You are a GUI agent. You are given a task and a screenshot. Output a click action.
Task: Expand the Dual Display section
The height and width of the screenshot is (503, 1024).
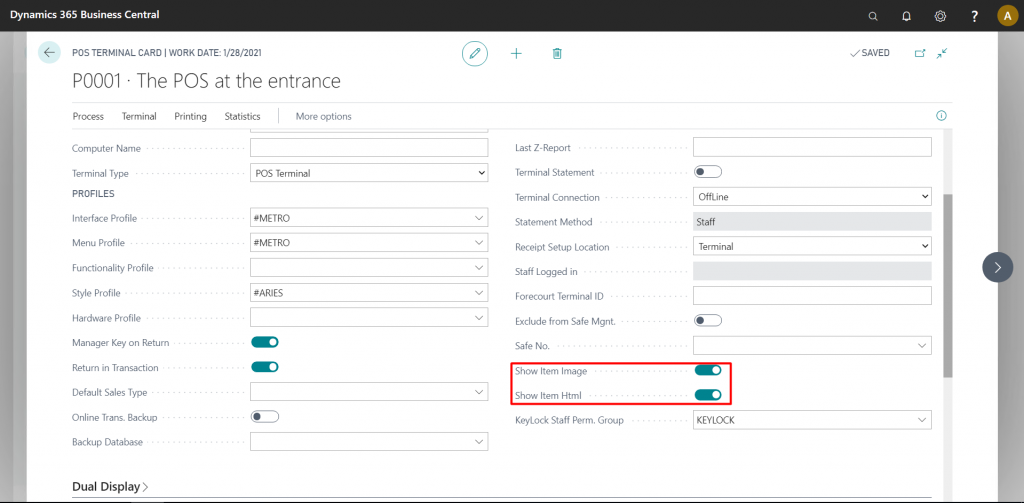coord(110,487)
